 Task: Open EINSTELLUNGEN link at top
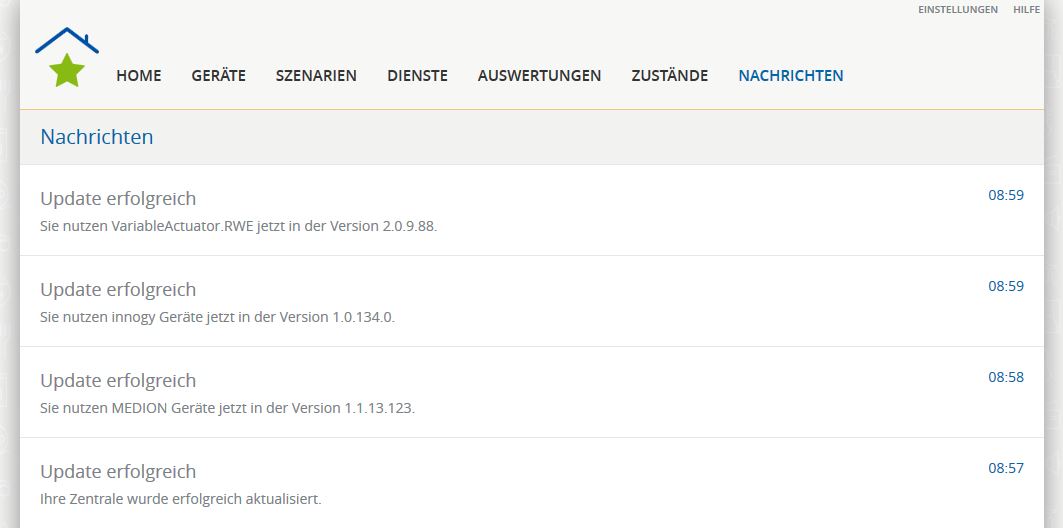click(x=957, y=10)
